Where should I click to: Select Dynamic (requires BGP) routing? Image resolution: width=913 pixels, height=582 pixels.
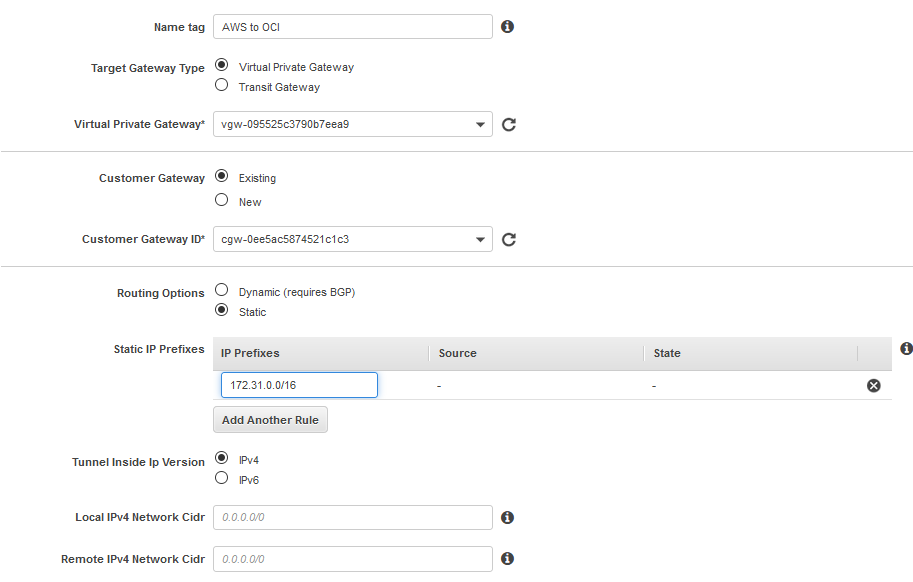(x=222, y=291)
